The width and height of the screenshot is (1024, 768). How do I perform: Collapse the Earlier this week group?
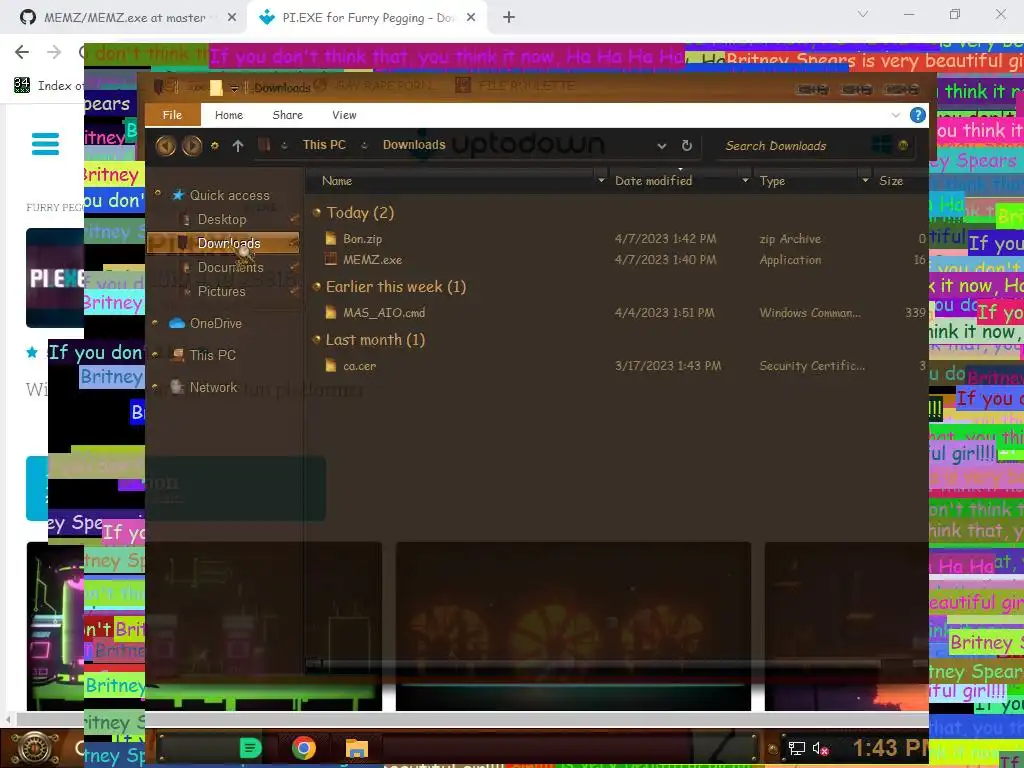click(x=317, y=286)
